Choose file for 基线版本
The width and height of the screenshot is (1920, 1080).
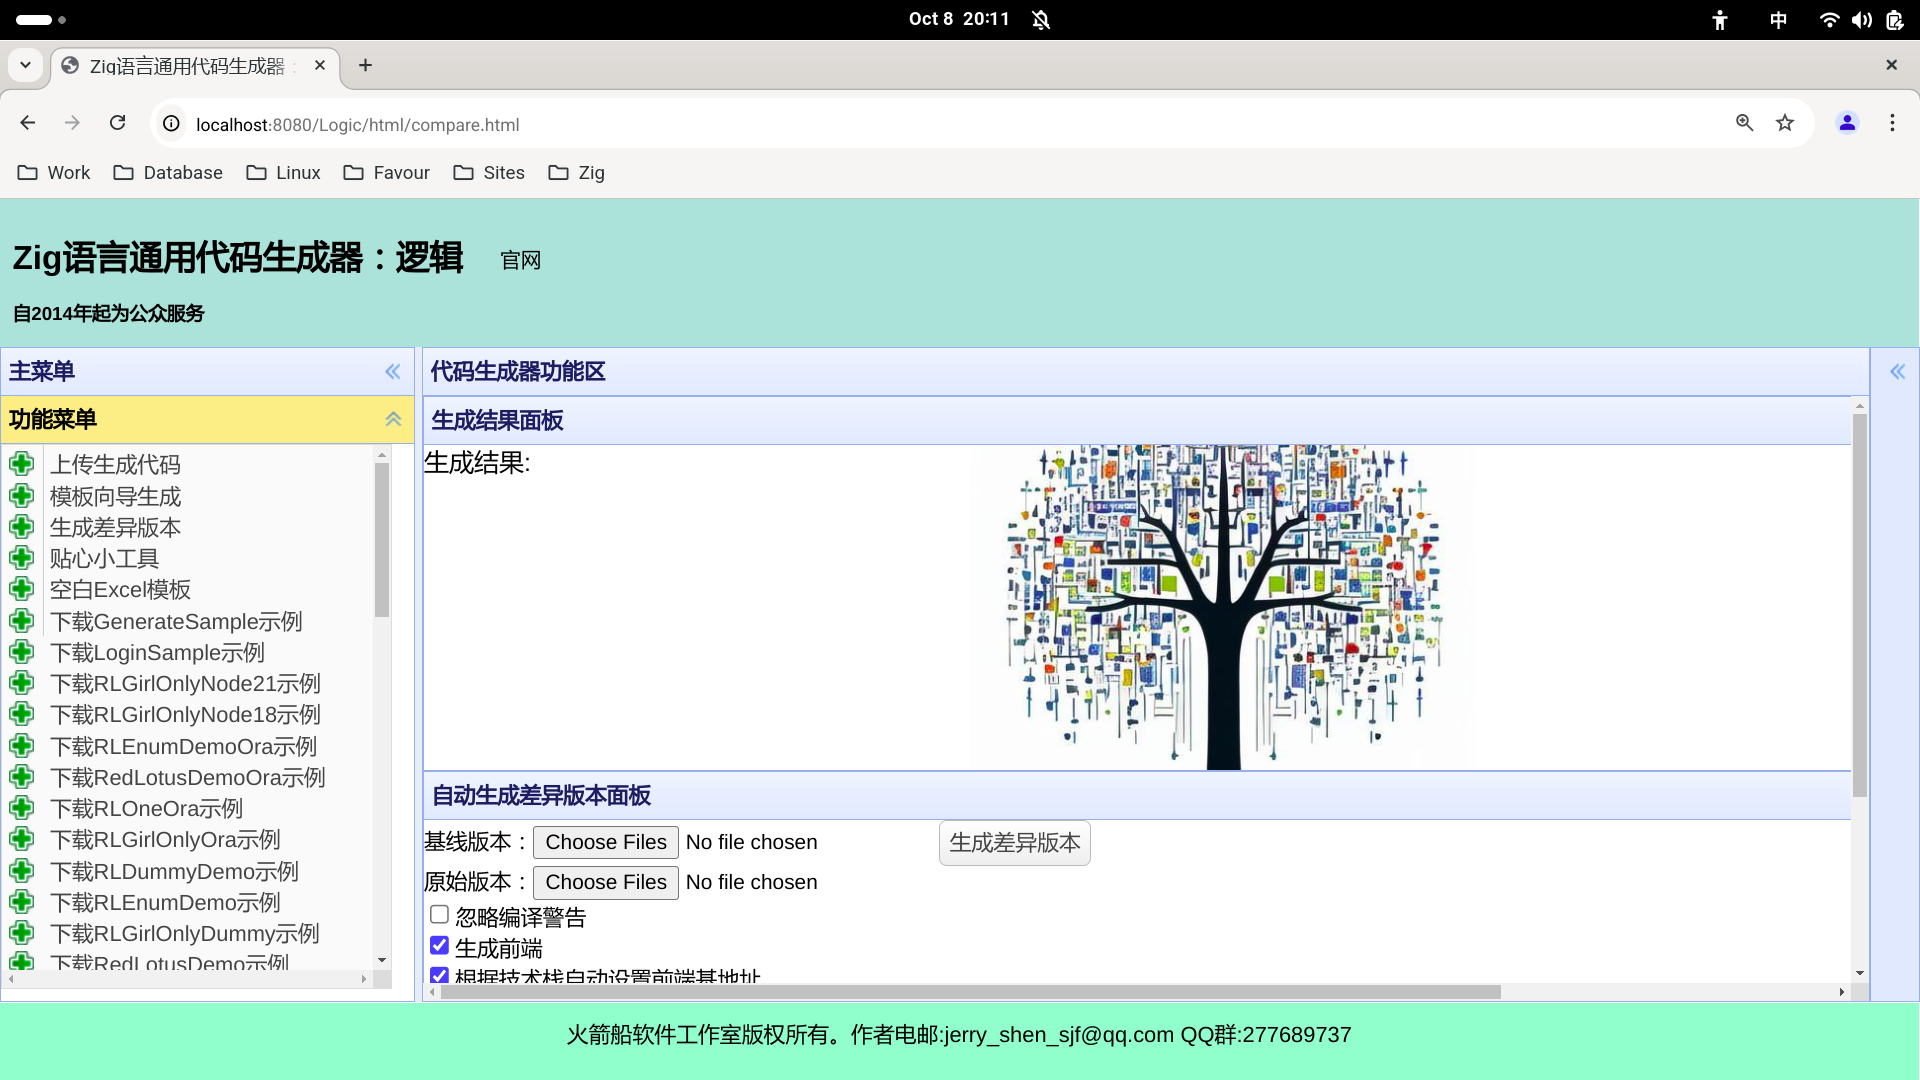point(605,841)
